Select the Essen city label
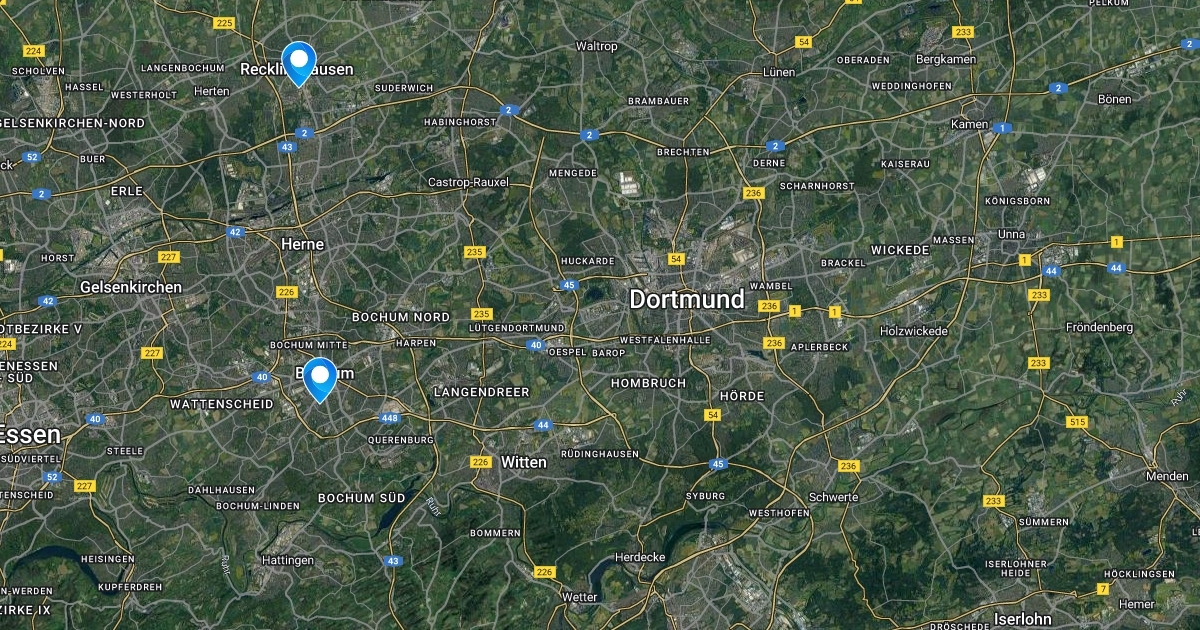The height and width of the screenshot is (630, 1200). 30,435
